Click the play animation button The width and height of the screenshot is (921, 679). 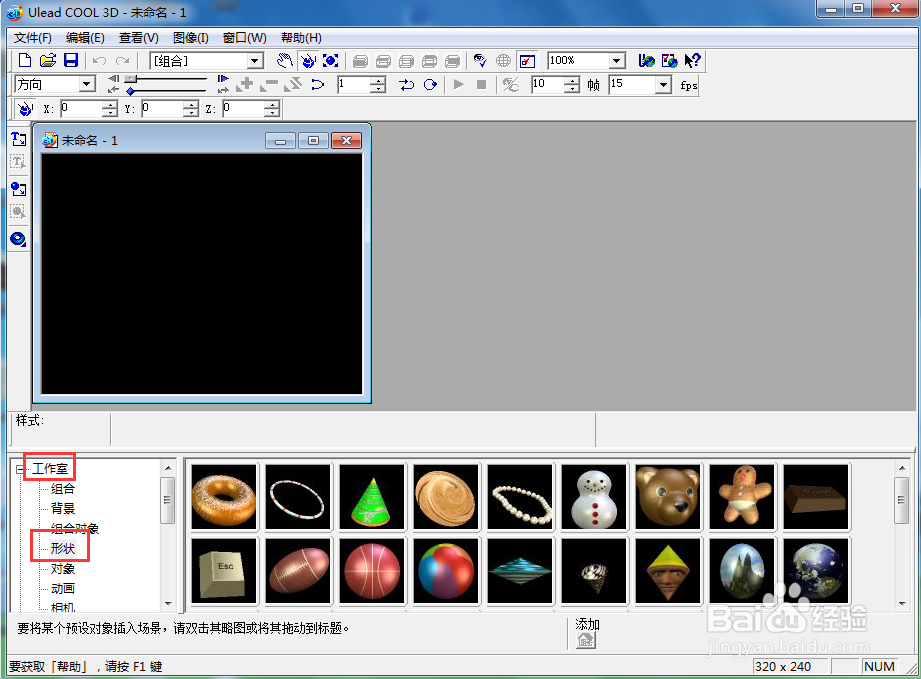point(459,85)
